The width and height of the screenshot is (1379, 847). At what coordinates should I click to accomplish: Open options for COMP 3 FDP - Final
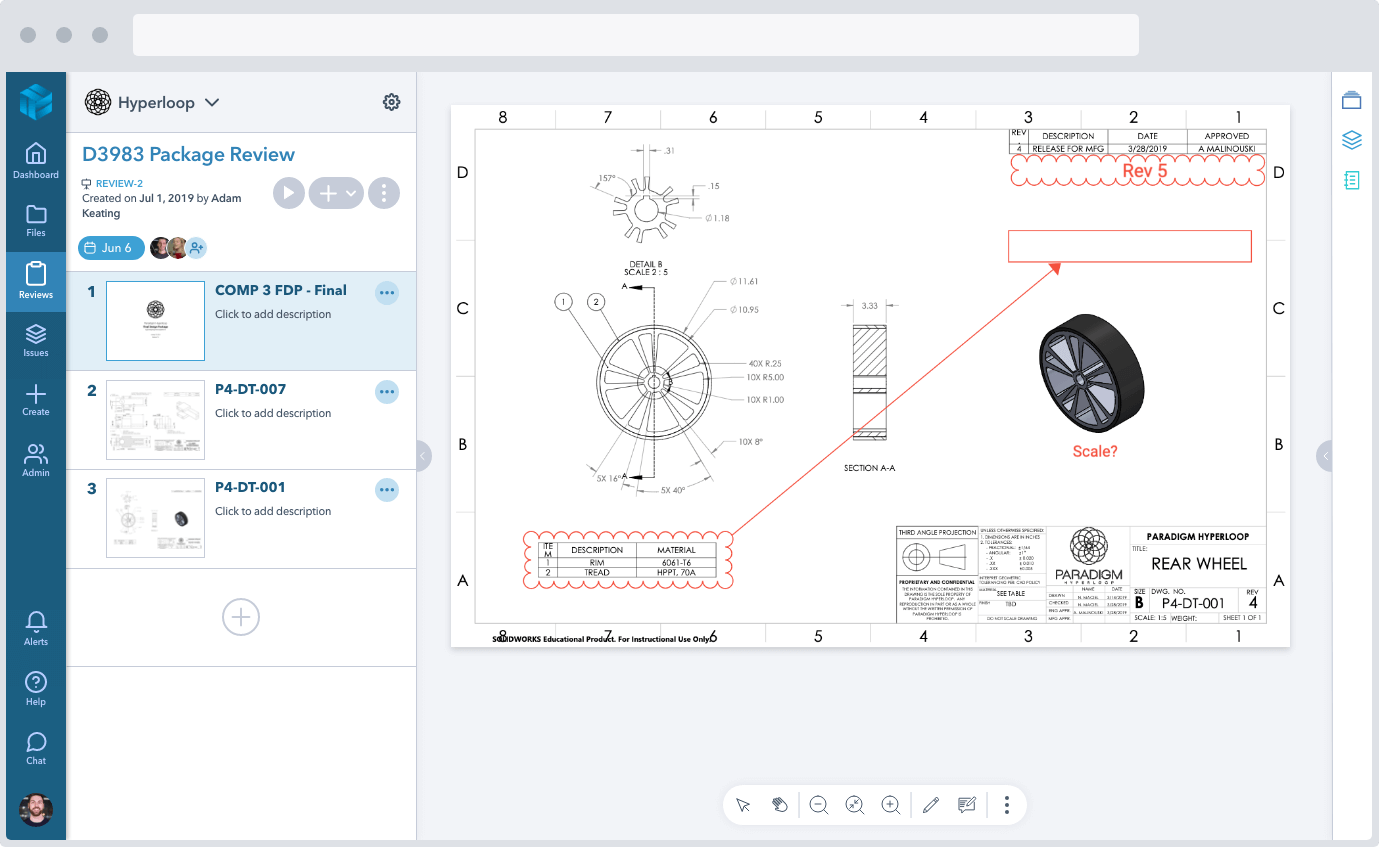pos(387,292)
